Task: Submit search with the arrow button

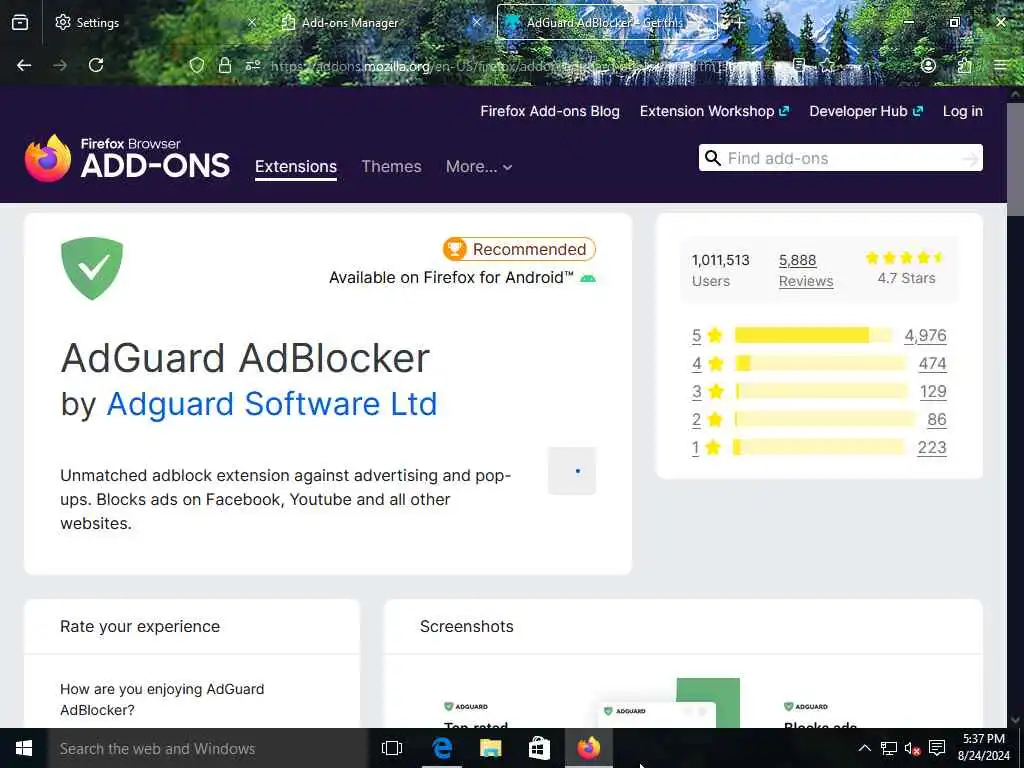Action: 971,158
